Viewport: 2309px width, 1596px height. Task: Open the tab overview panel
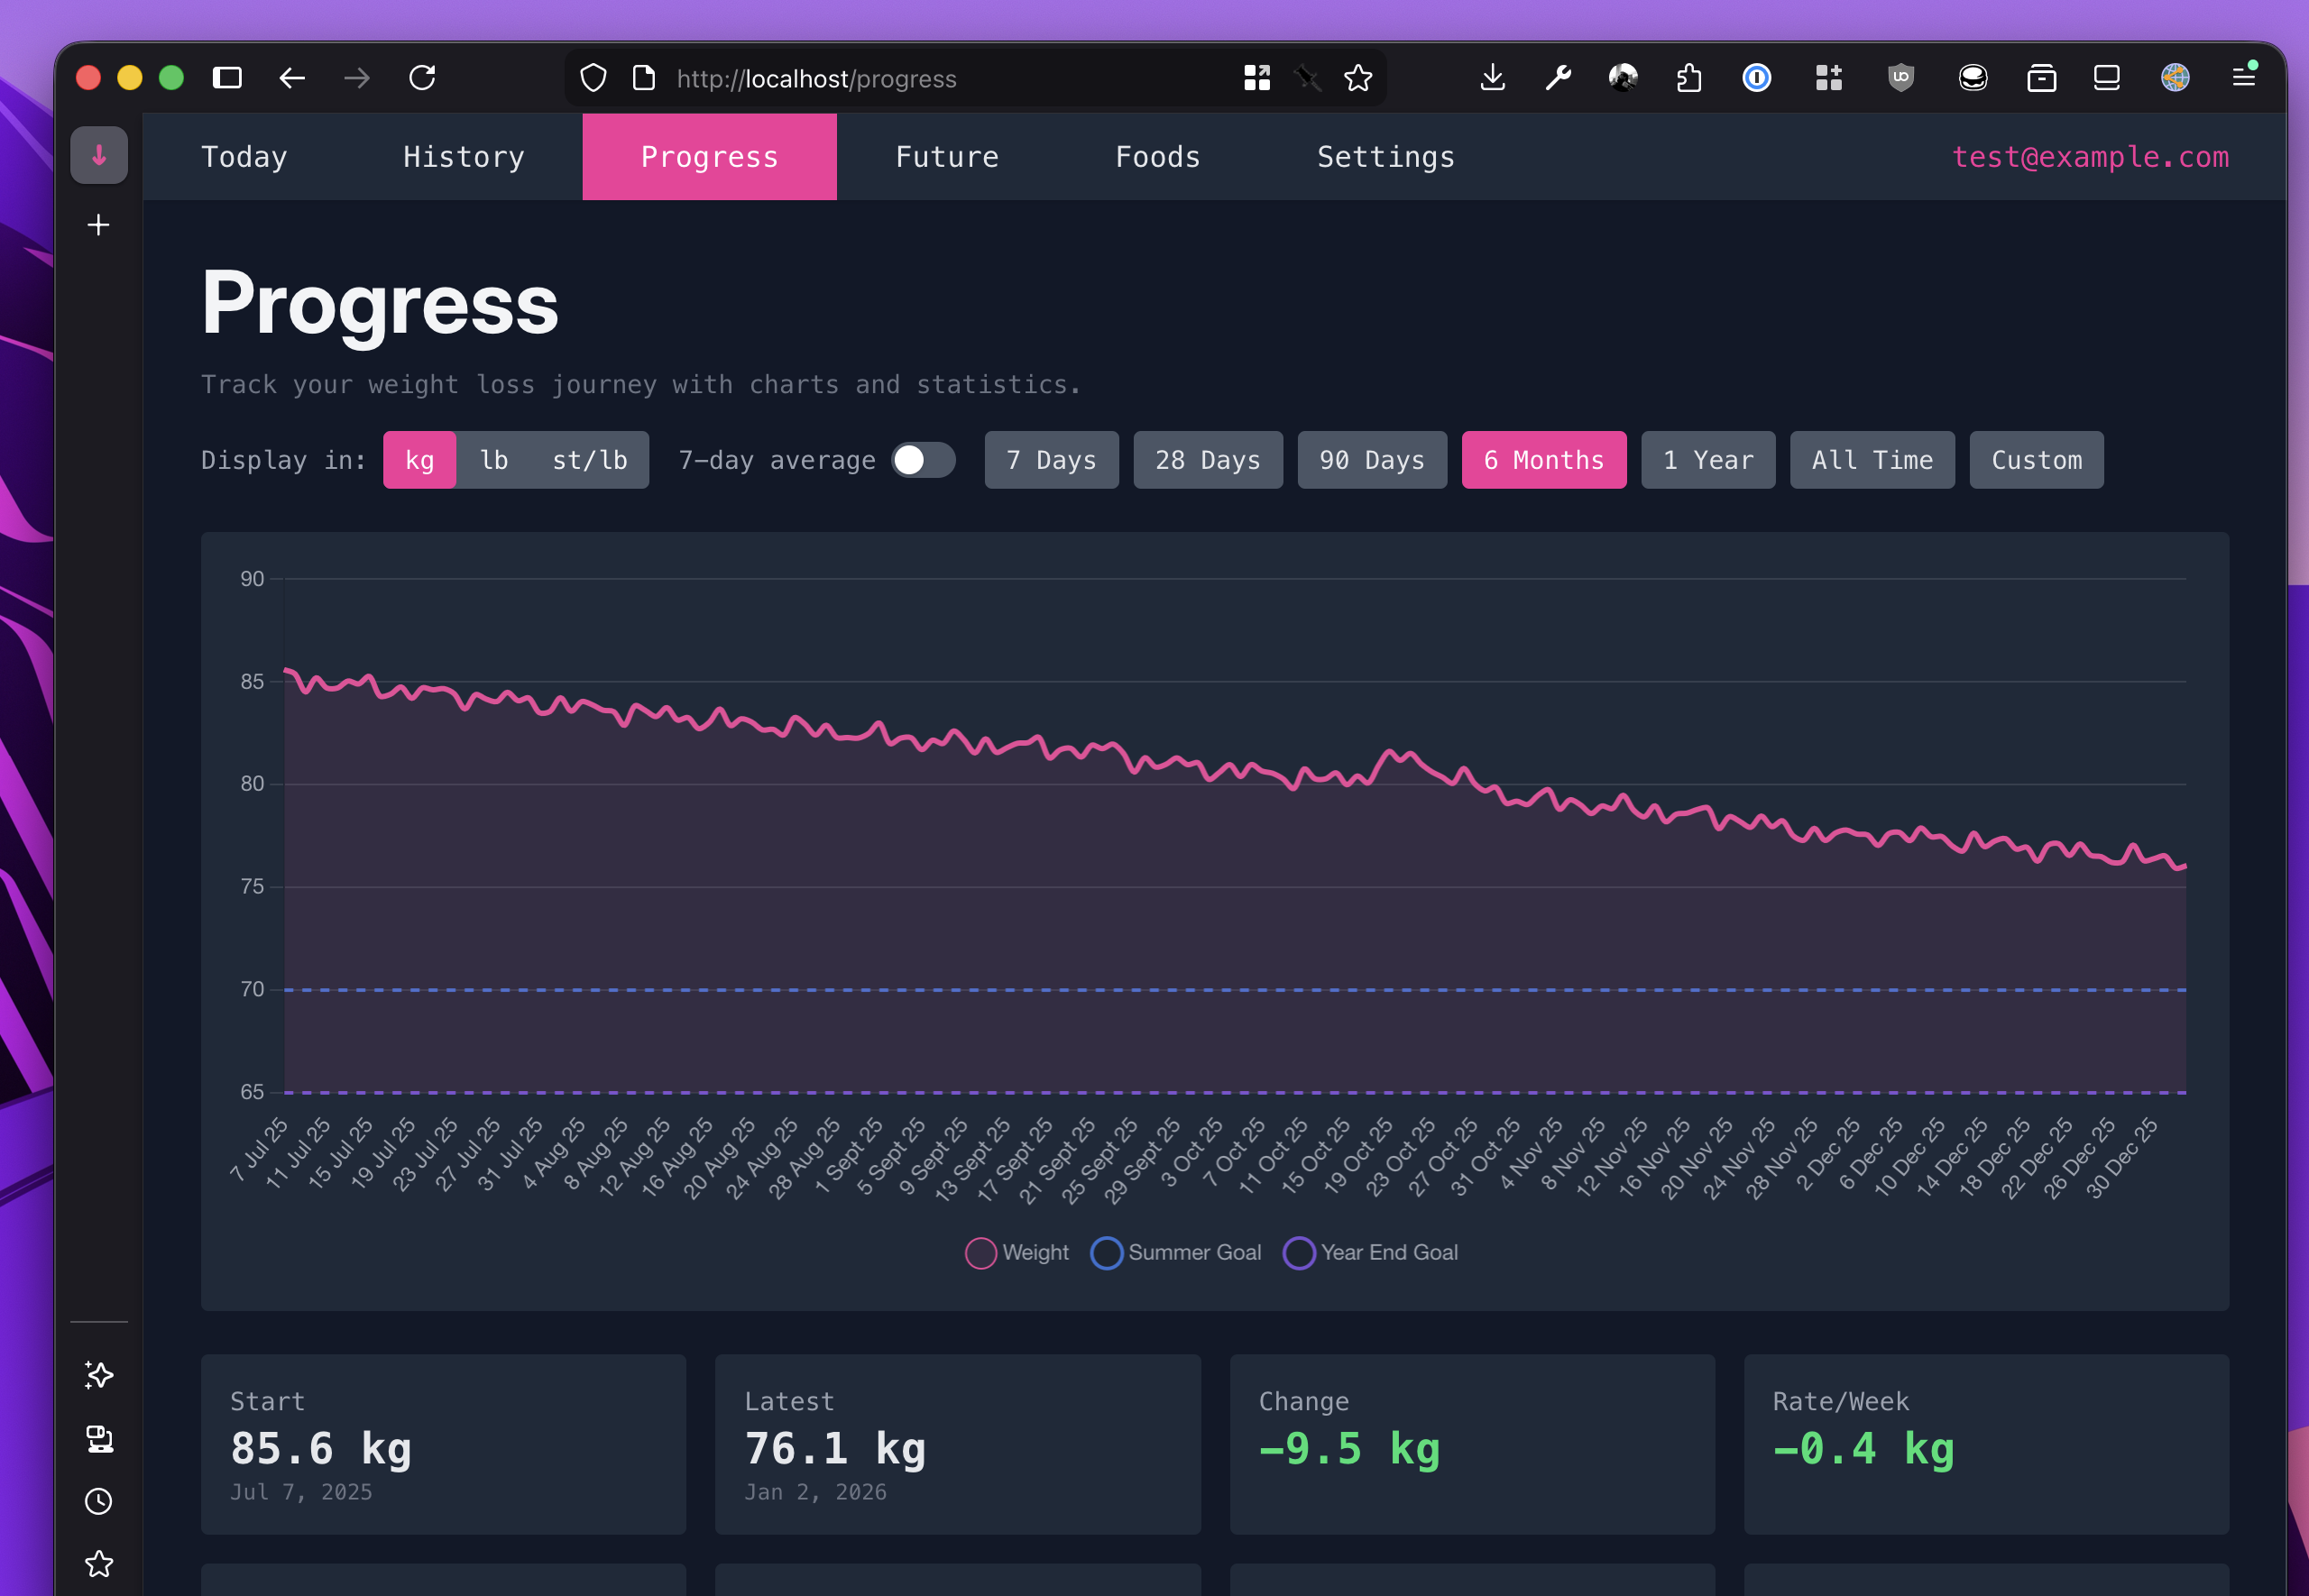[2105, 78]
